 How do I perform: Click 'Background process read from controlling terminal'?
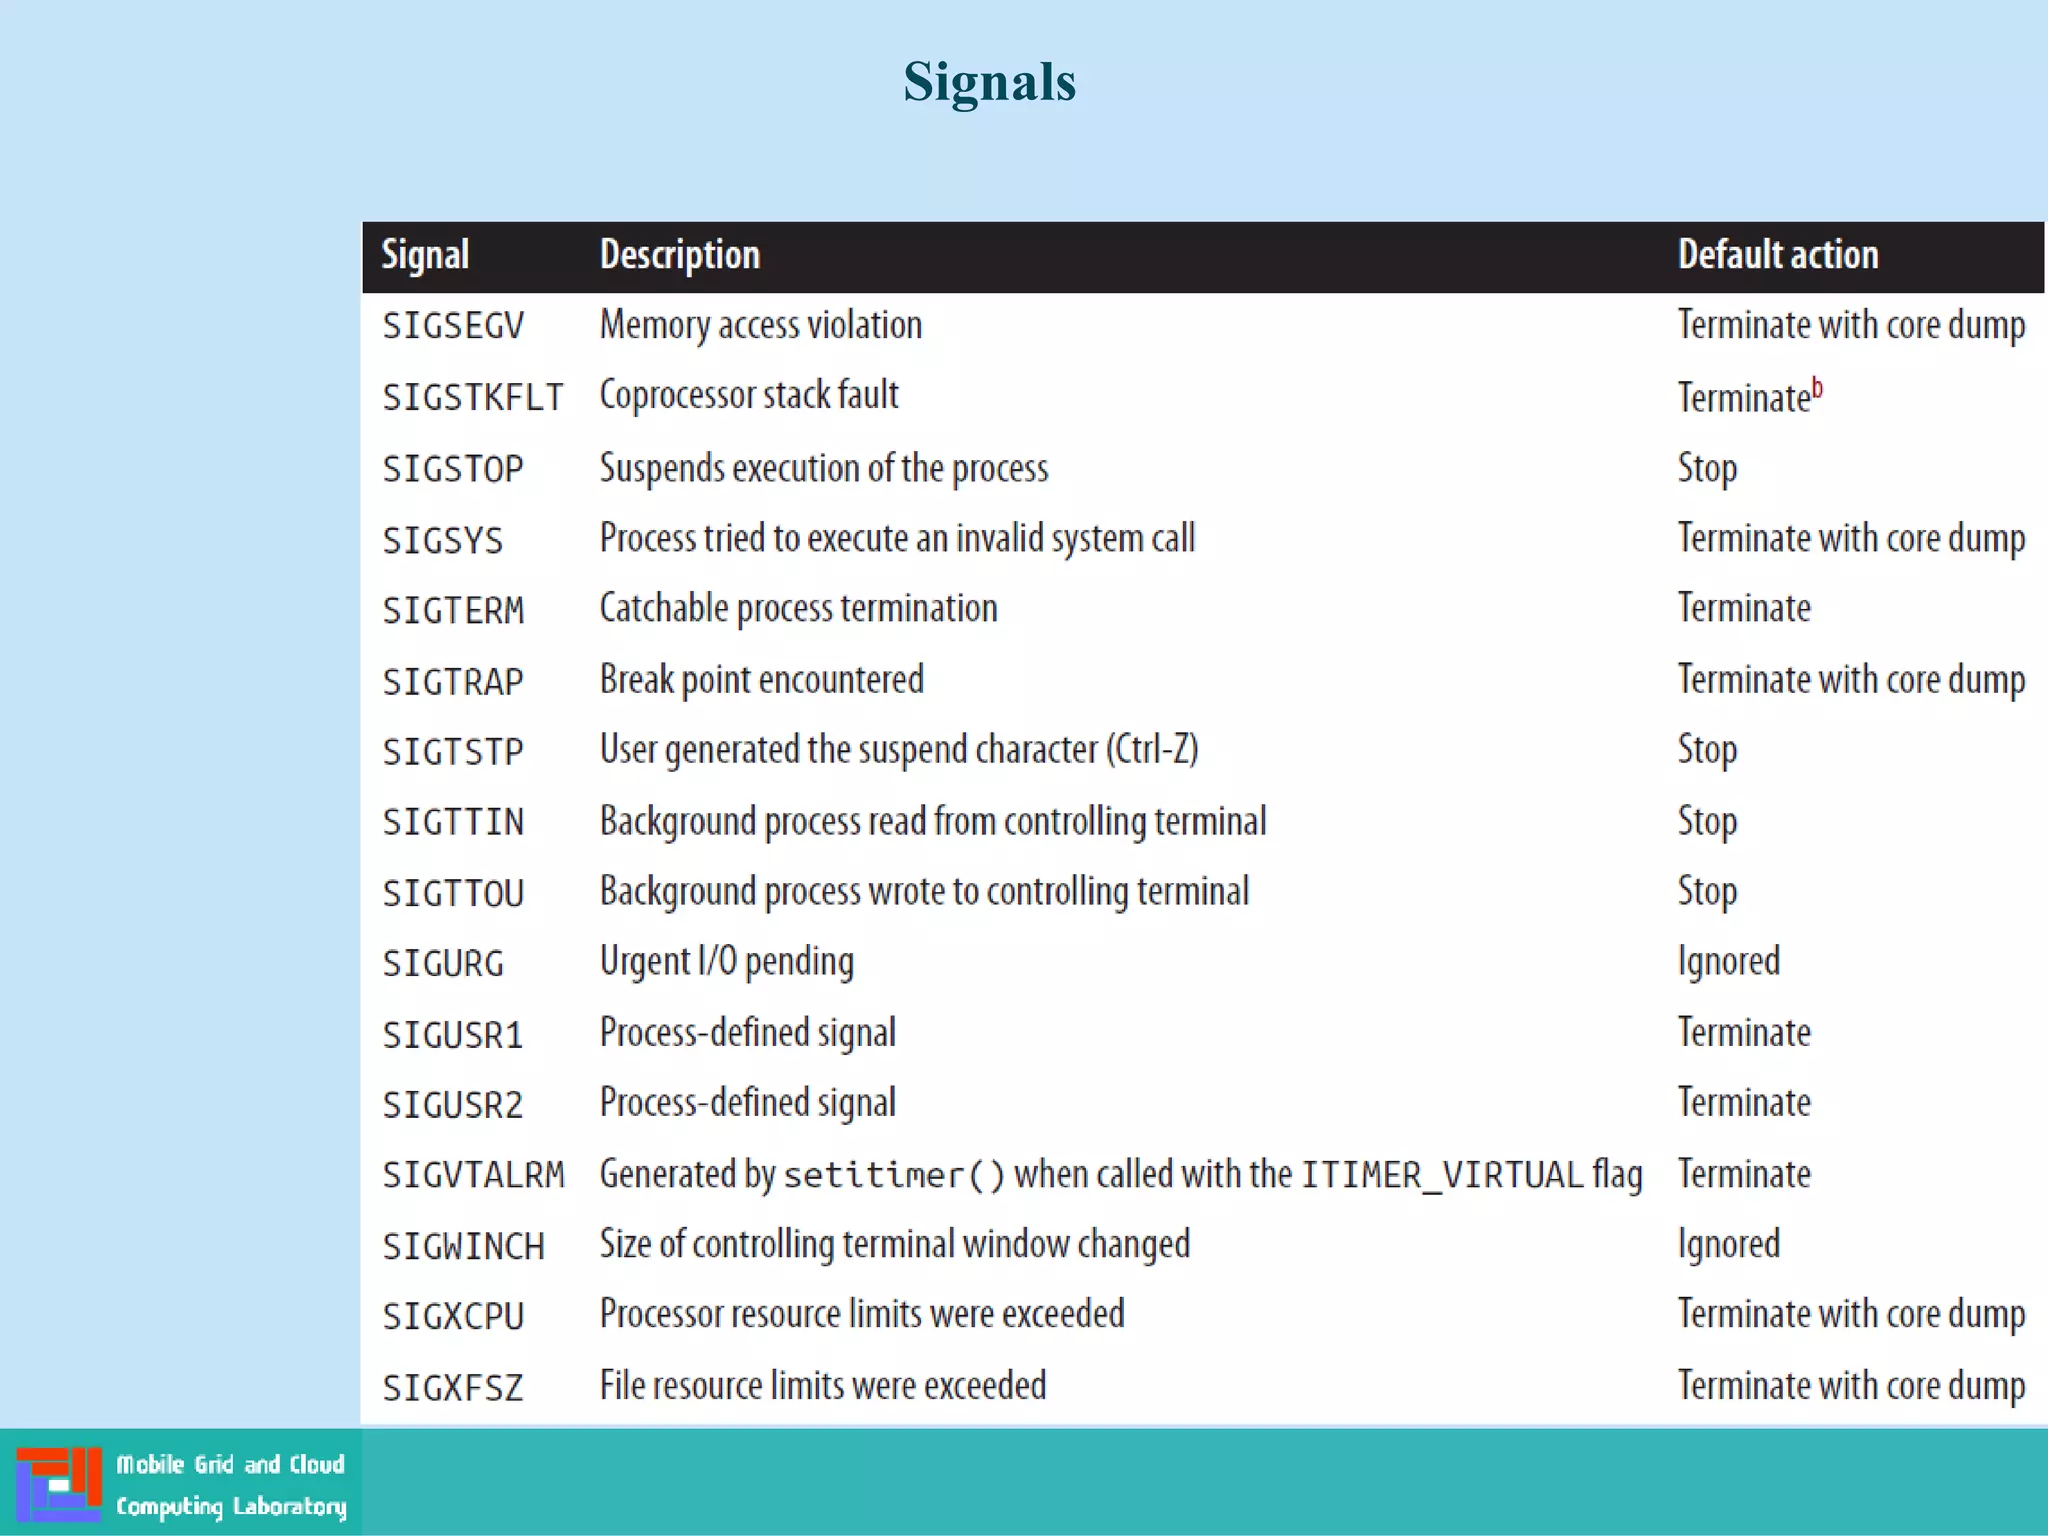[933, 821]
